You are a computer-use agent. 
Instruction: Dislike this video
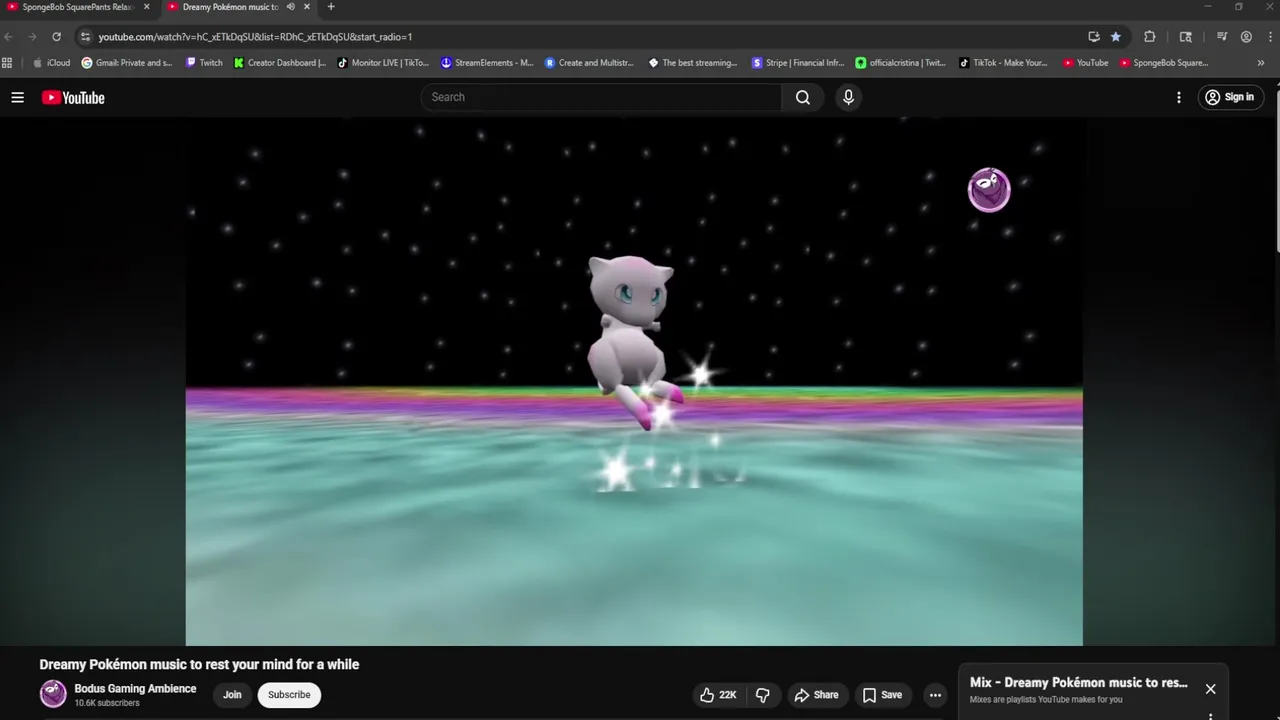[763, 695]
